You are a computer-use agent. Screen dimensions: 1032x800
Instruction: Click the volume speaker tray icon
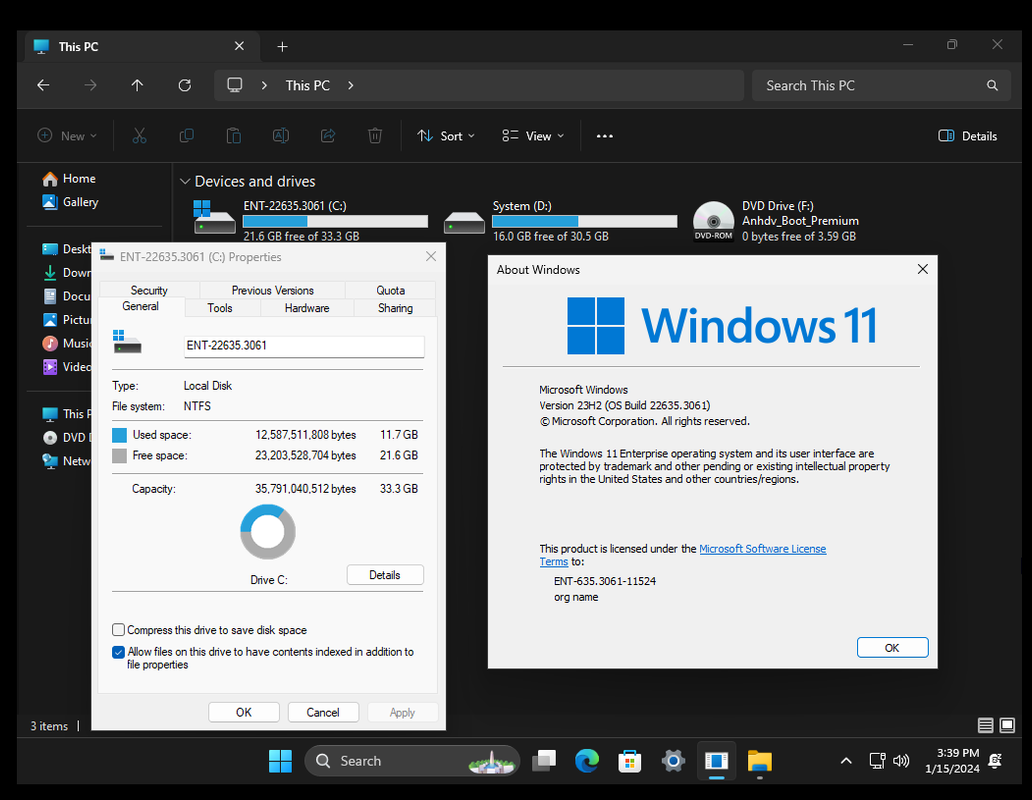[x=901, y=761]
